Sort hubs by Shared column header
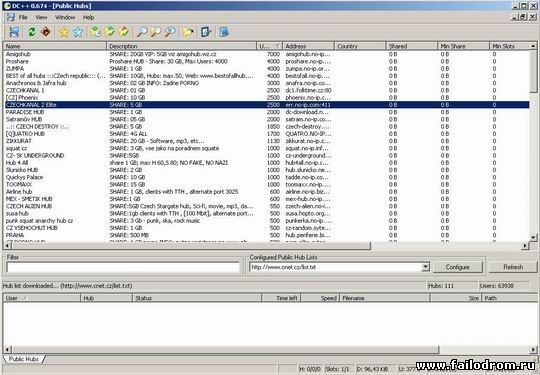This screenshot has width=540, height=375. click(412, 46)
